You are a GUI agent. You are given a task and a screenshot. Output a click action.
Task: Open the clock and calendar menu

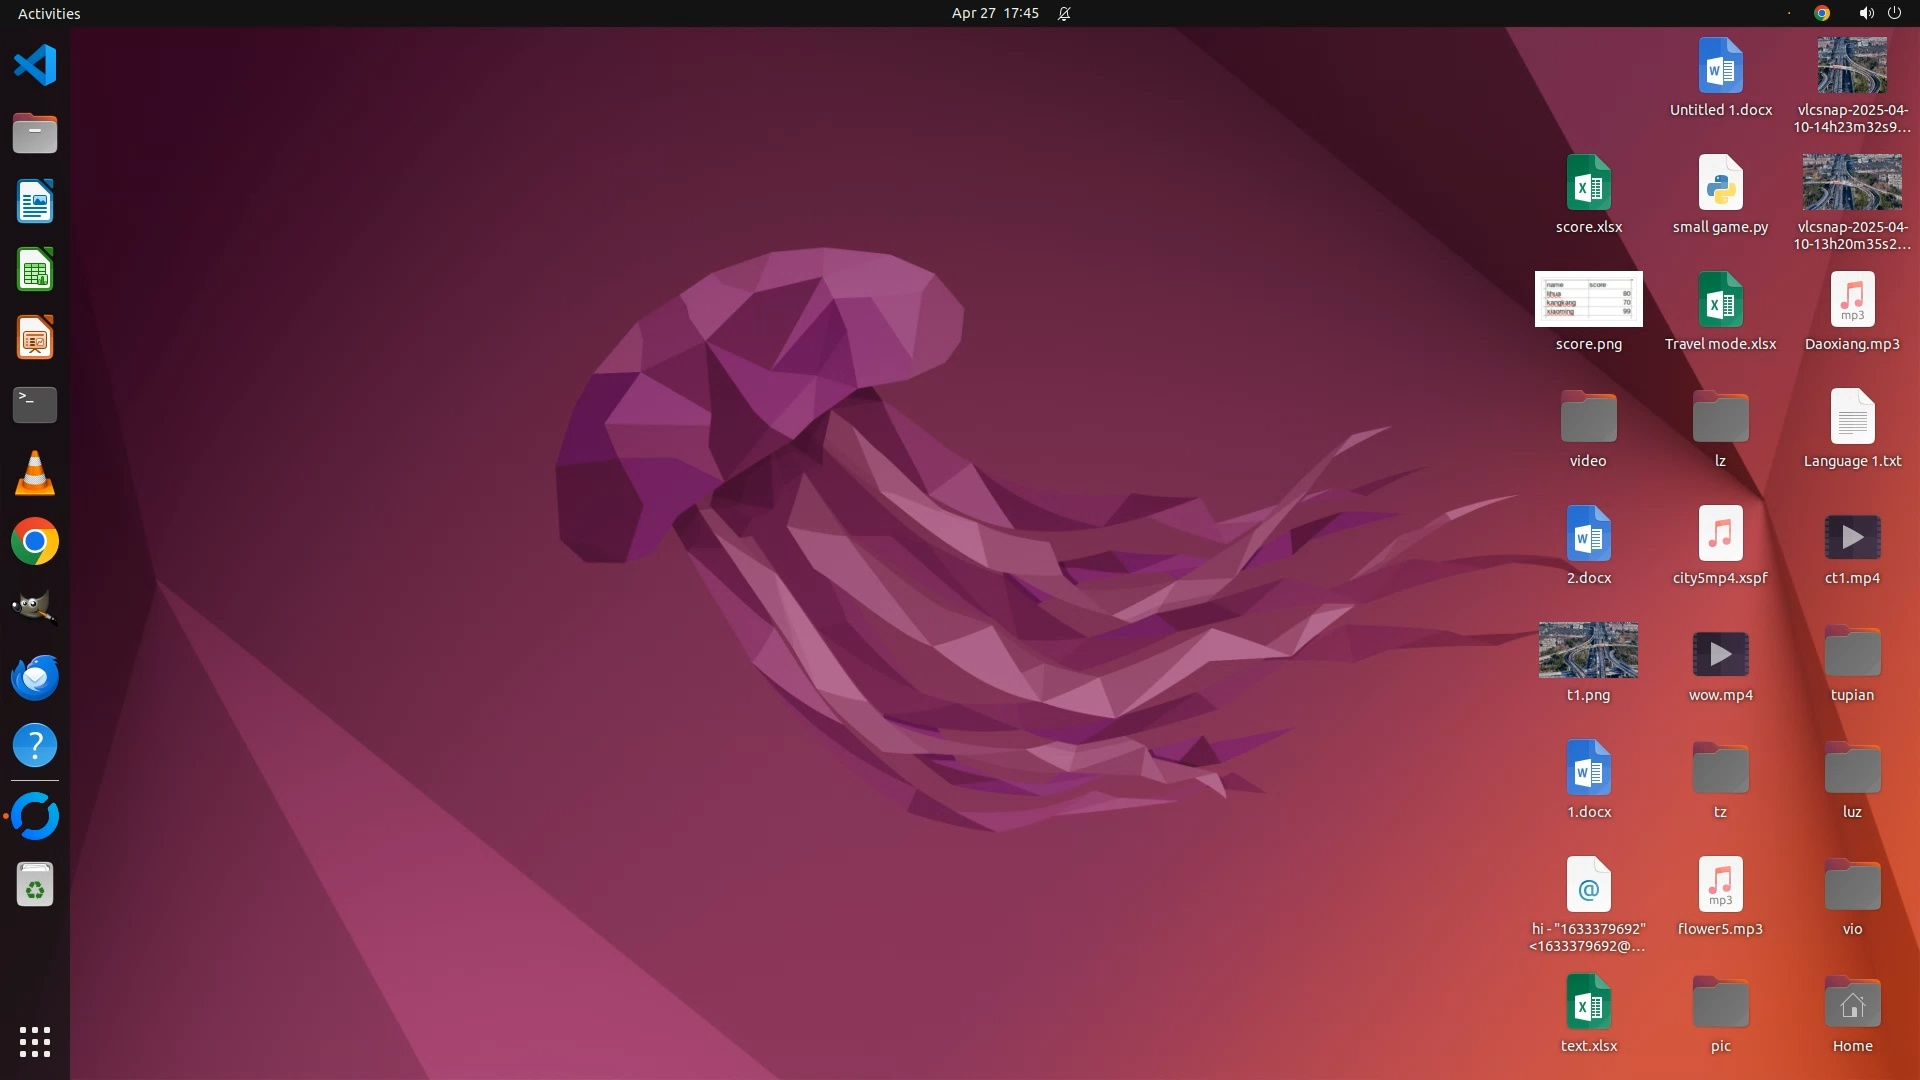995,13
